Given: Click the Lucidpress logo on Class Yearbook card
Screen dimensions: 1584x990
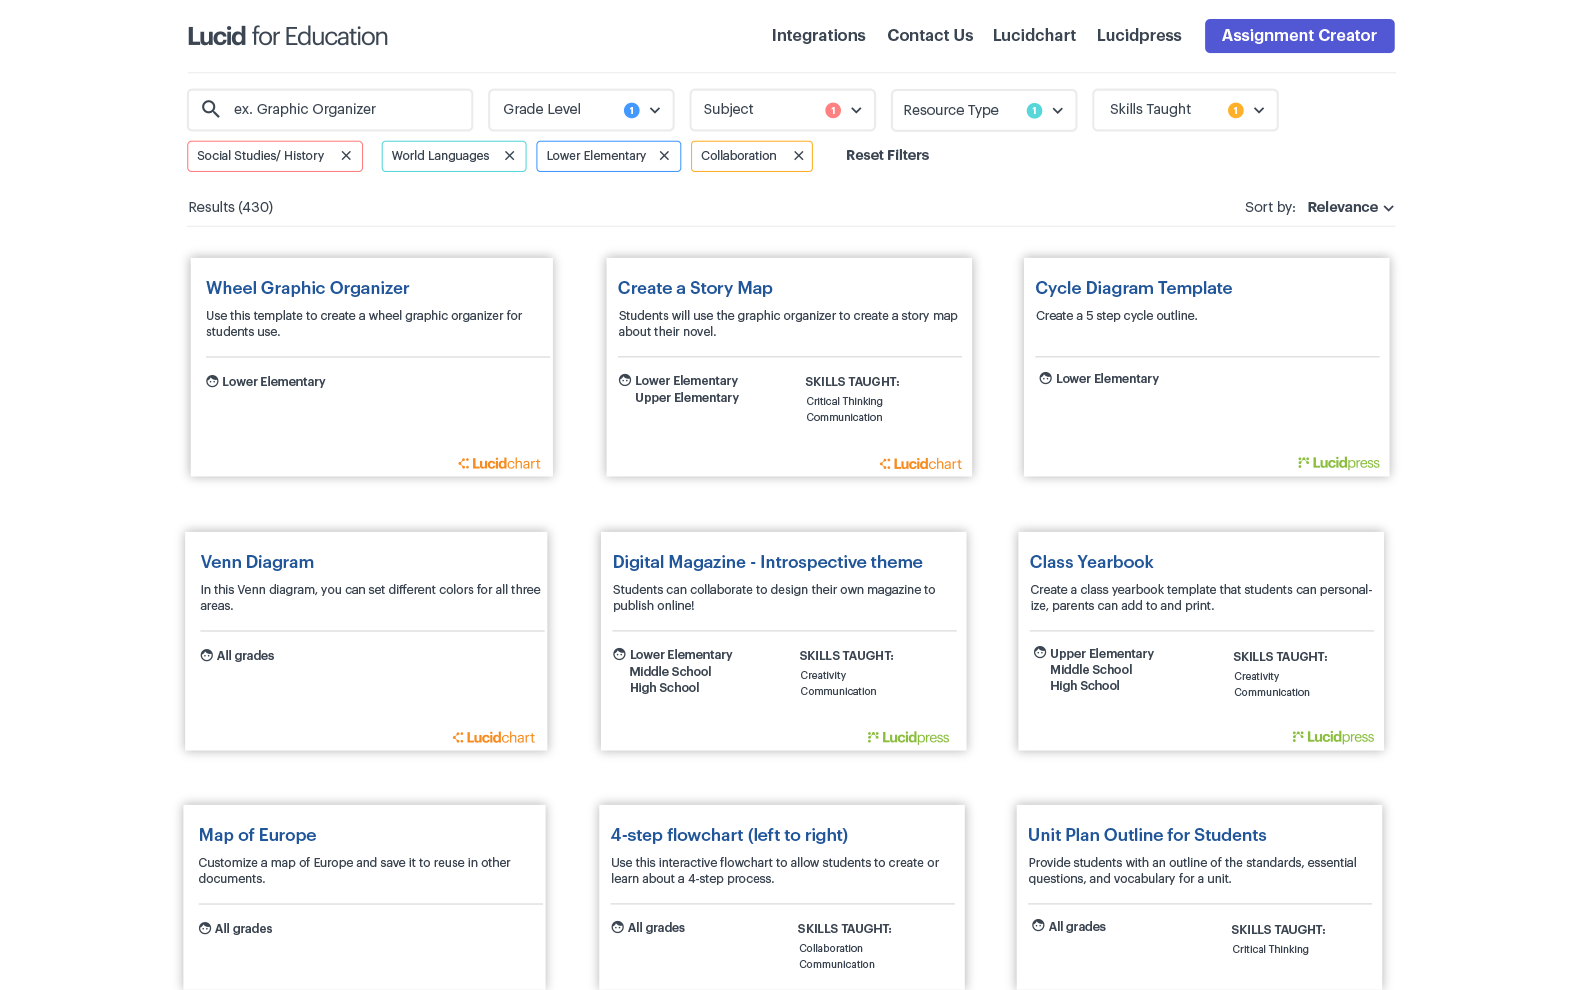Looking at the screenshot, I should (x=1333, y=737).
